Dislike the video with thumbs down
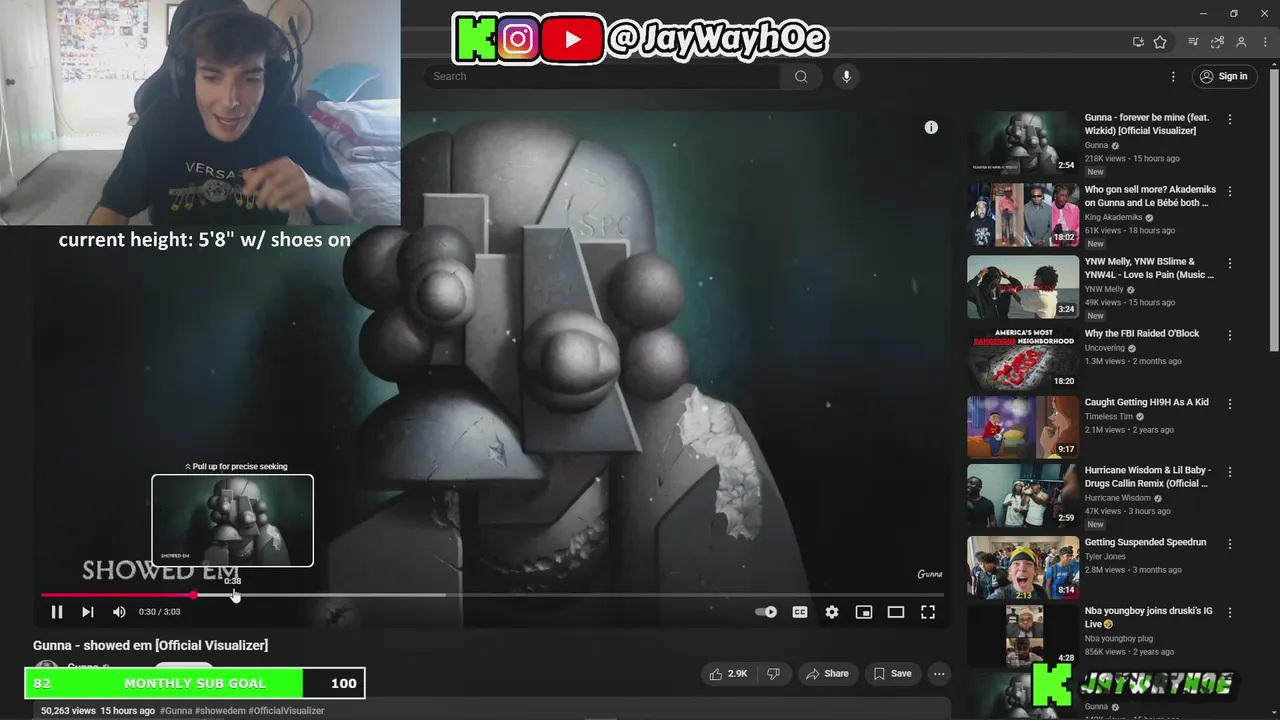 773,674
